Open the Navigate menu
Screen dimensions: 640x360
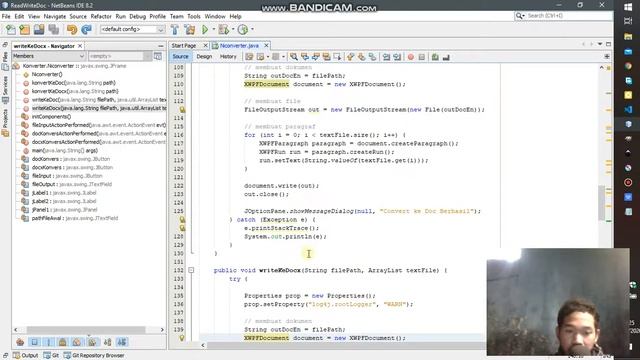55,16
